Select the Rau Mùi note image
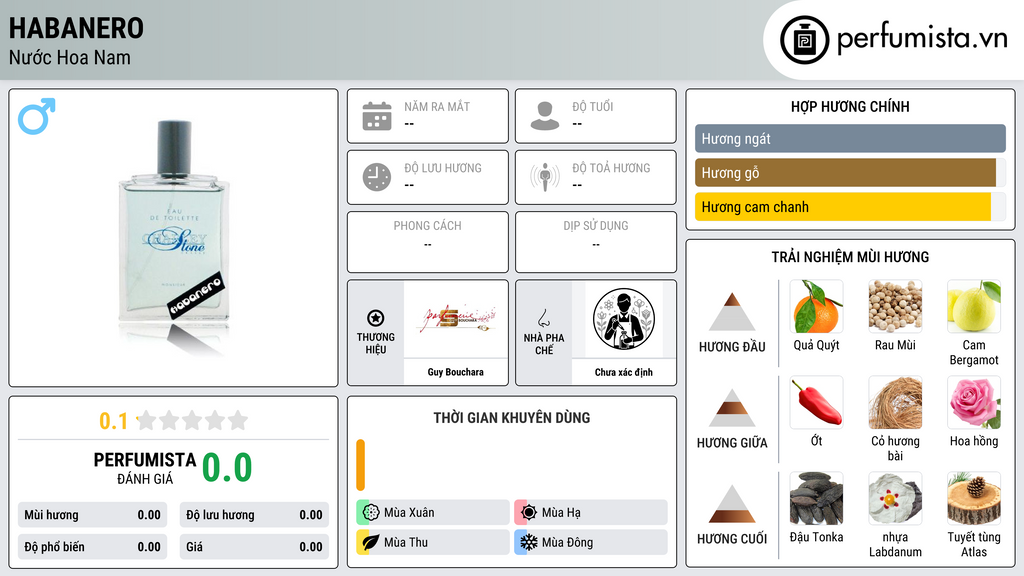Screen dimensions: 1024x576 [x=895, y=307]
